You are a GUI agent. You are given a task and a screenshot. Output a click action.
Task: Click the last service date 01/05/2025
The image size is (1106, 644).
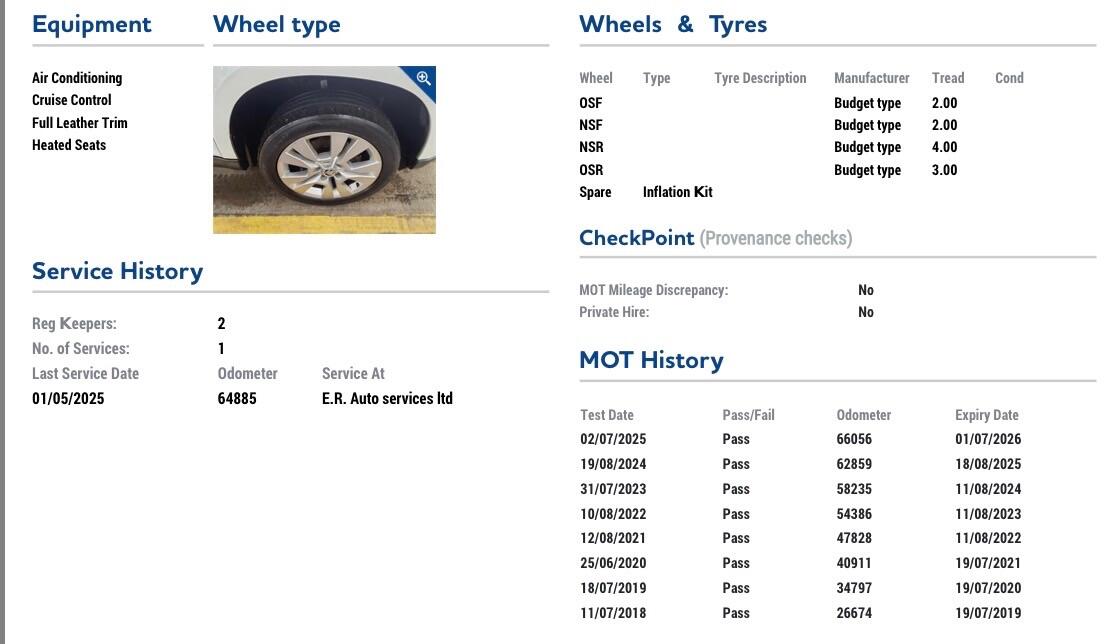pos(68,398)
